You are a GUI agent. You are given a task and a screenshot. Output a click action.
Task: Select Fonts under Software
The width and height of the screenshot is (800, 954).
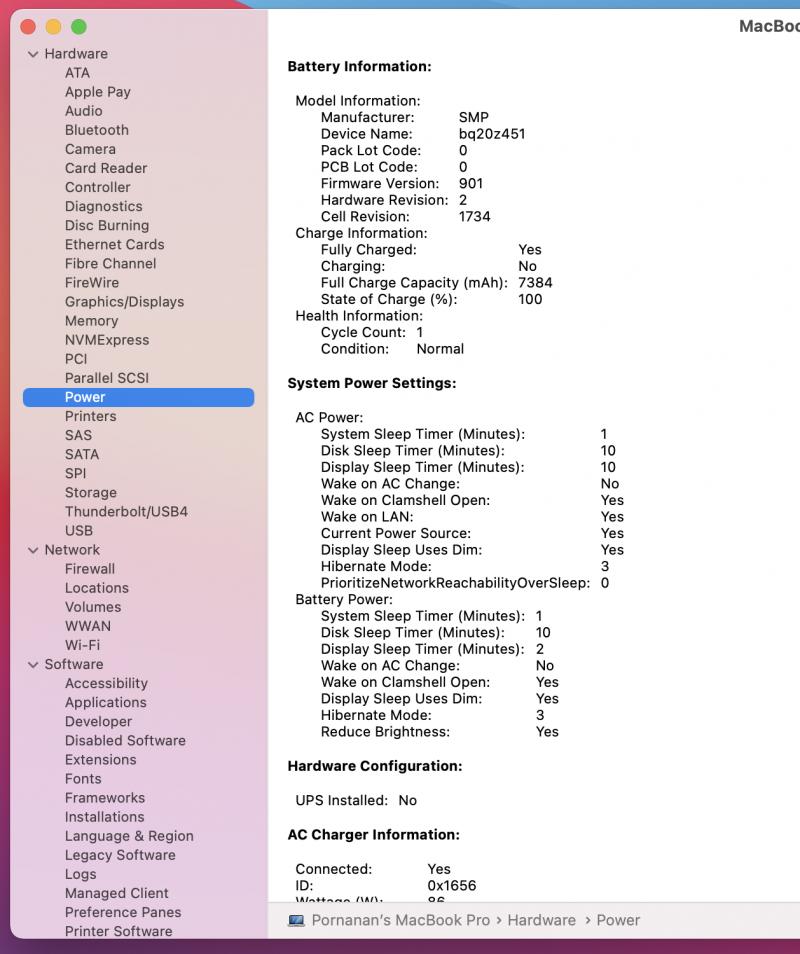(x=83, y=779)
